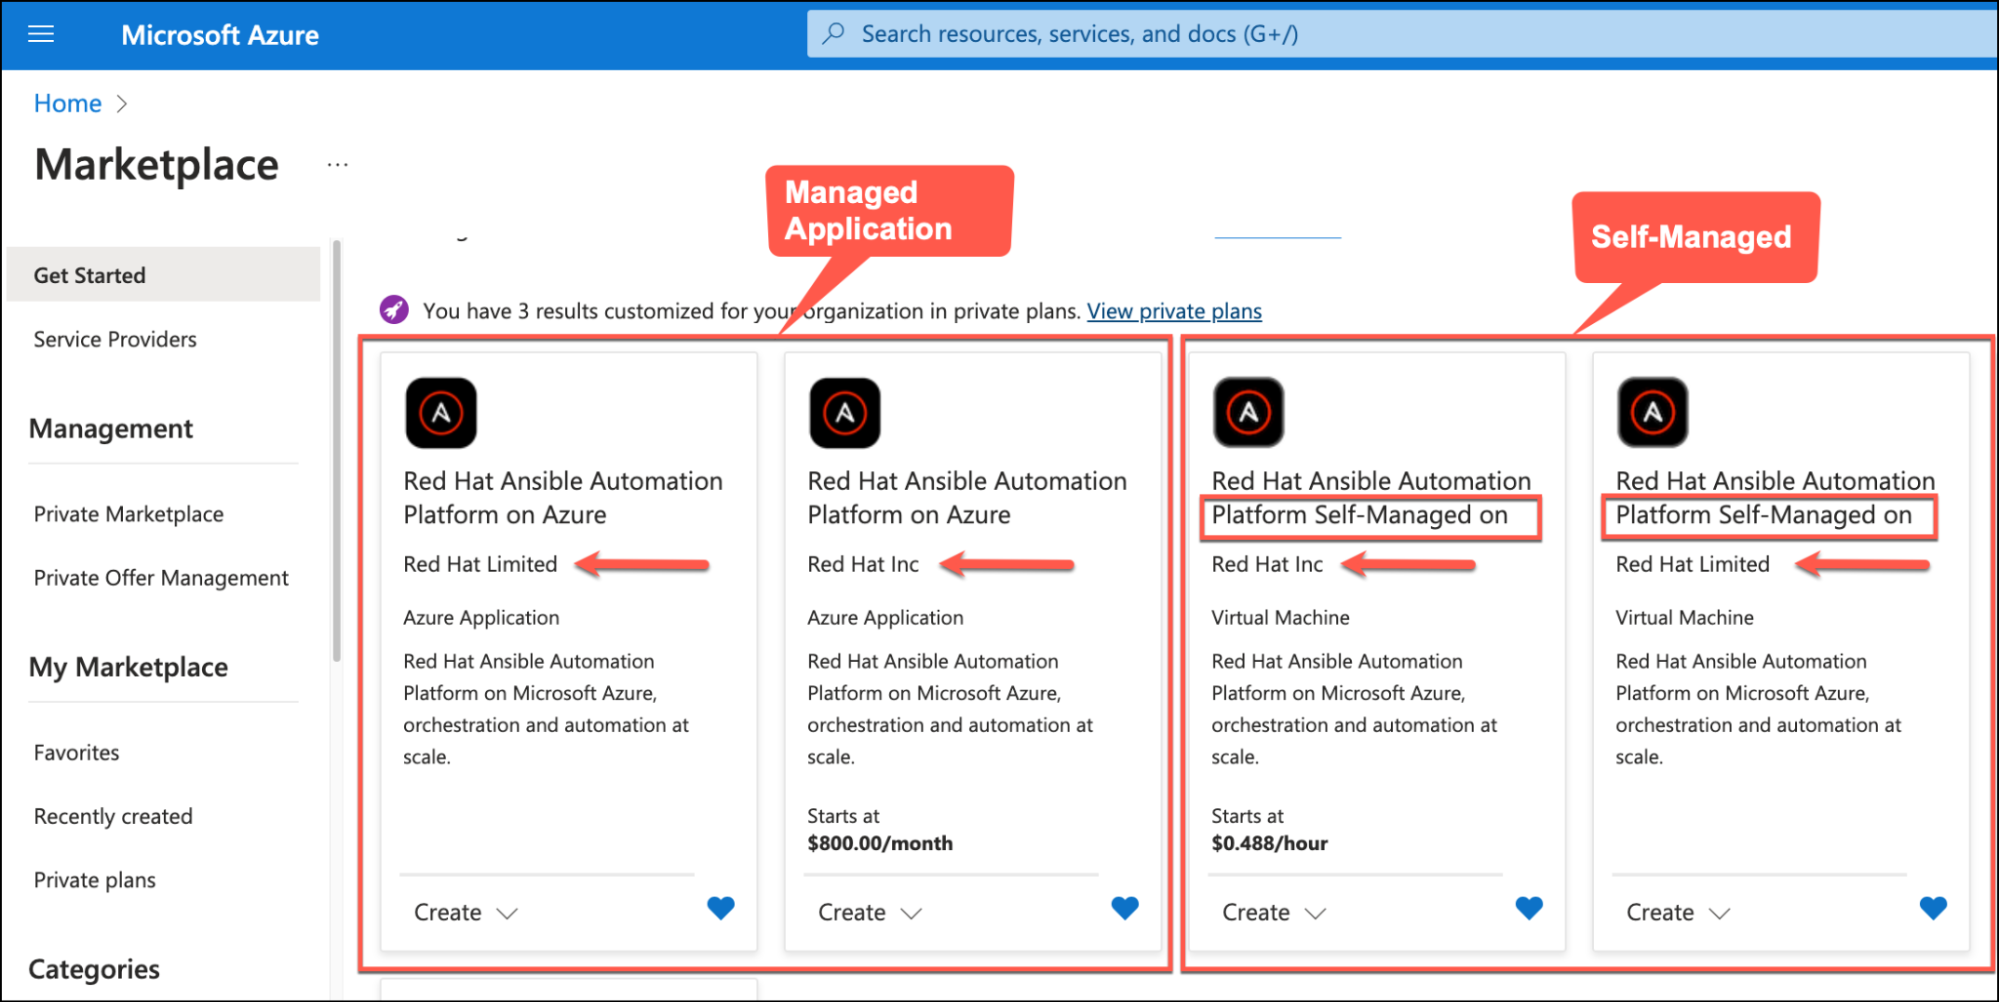
Task: Open the Marketplace ellipsis more options
Action: (x=338, y=165)
